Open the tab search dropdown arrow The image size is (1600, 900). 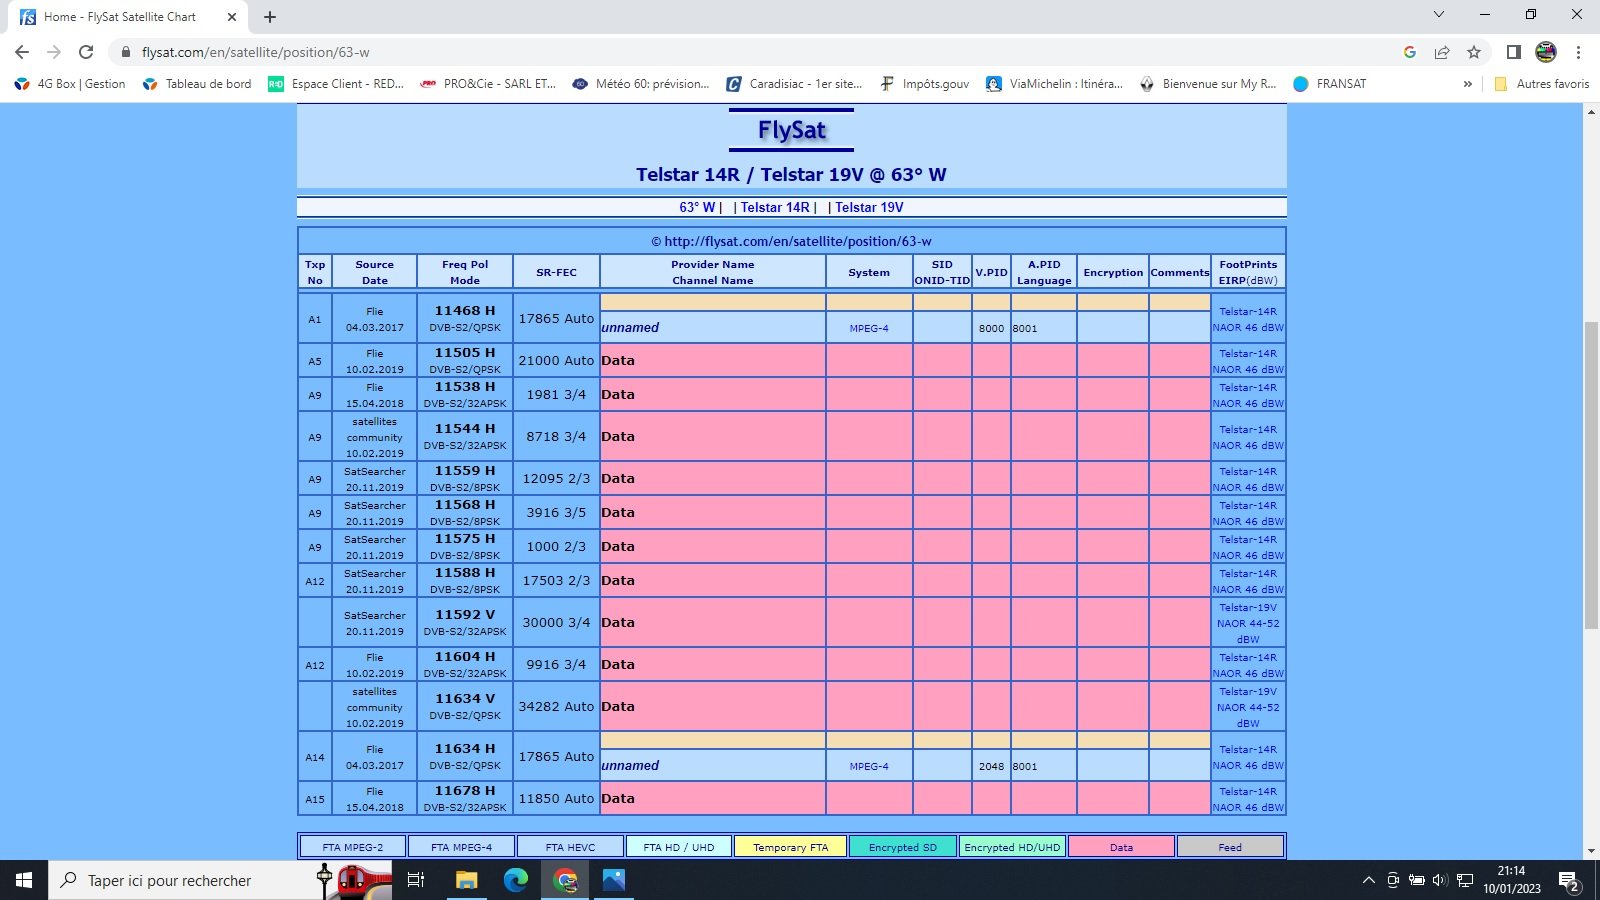pyautogui.click(x=1438, y=15)
